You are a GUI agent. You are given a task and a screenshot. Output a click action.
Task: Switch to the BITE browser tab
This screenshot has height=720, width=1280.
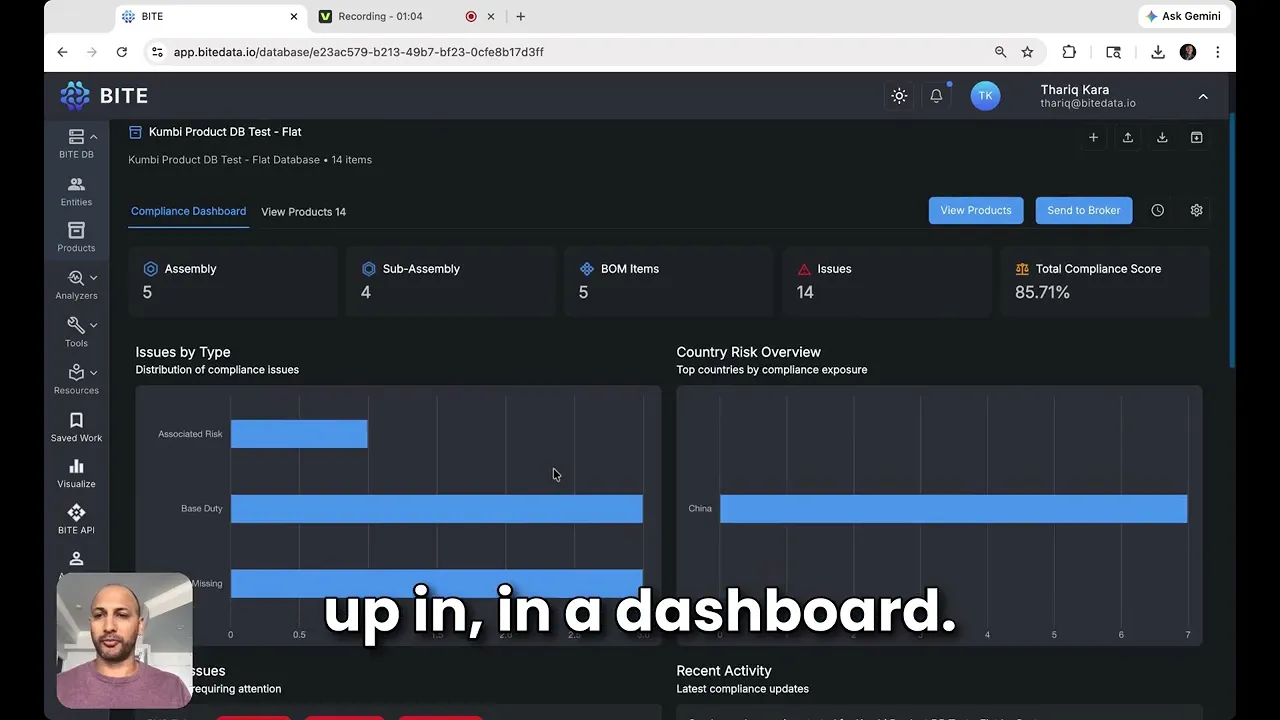(209, 16)
